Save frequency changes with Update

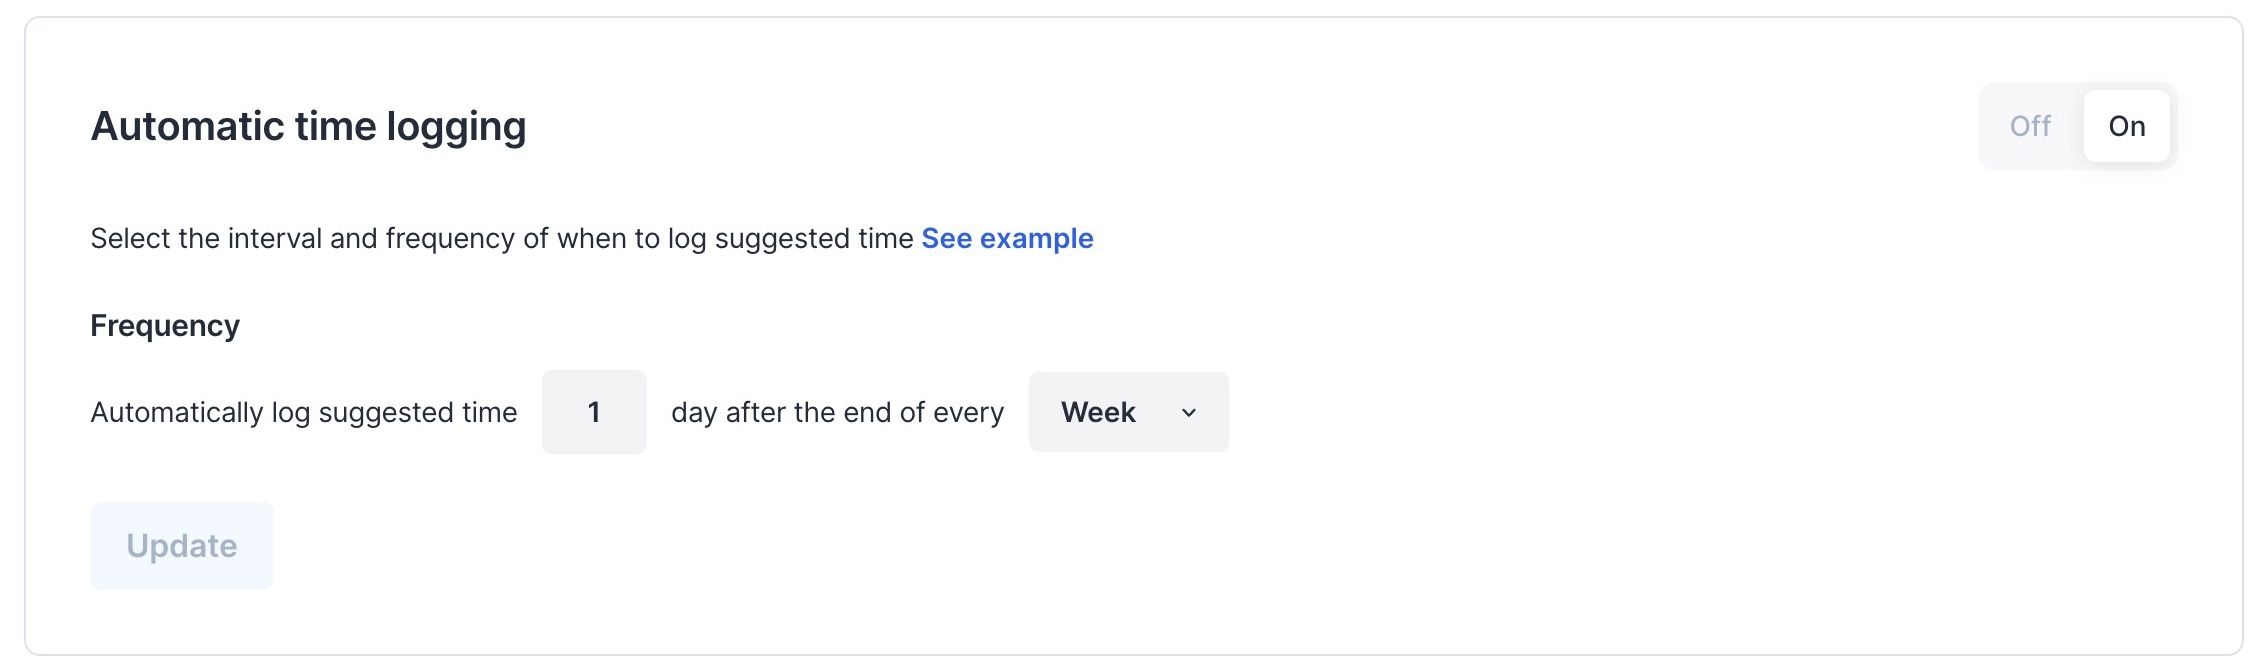coord(182,546)
